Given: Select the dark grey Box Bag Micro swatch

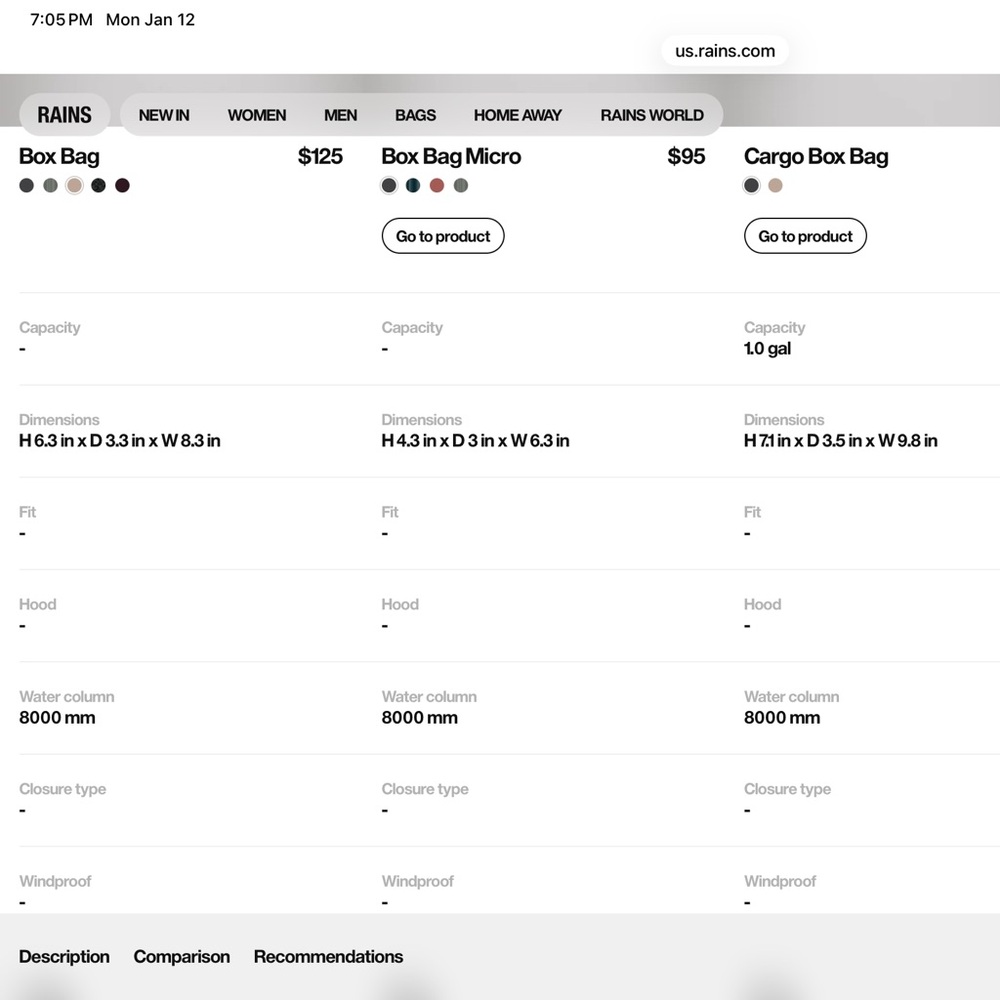Looking at the screenshot, I should [389, 186].
